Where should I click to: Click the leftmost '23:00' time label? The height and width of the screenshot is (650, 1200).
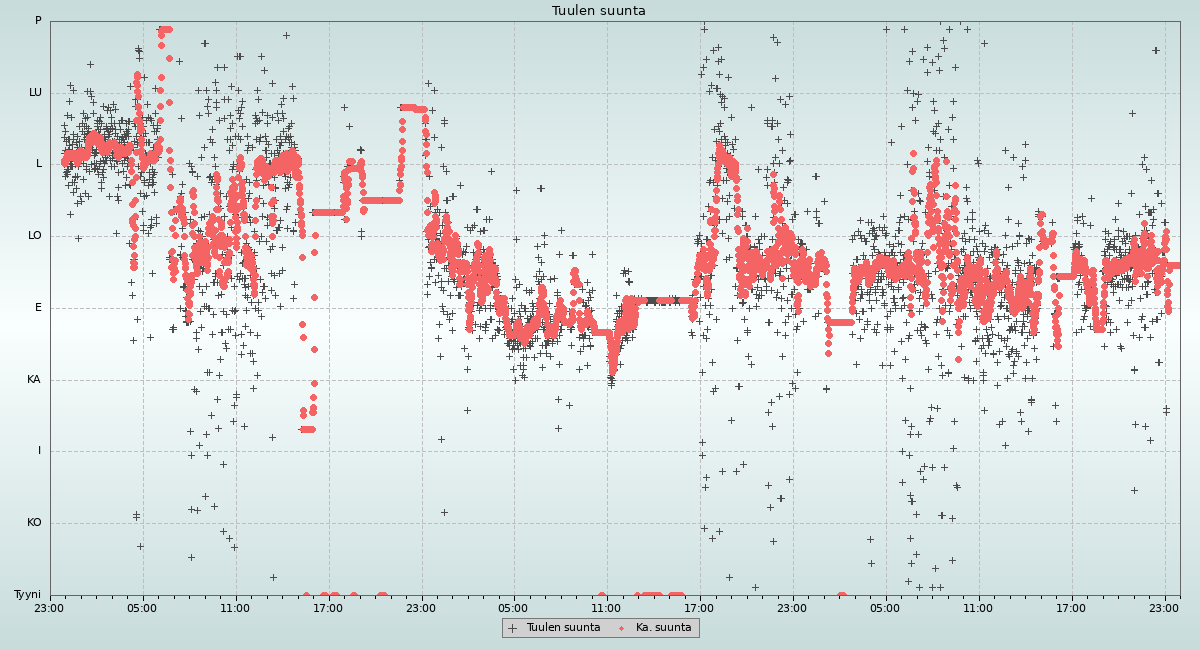point(50,608)
